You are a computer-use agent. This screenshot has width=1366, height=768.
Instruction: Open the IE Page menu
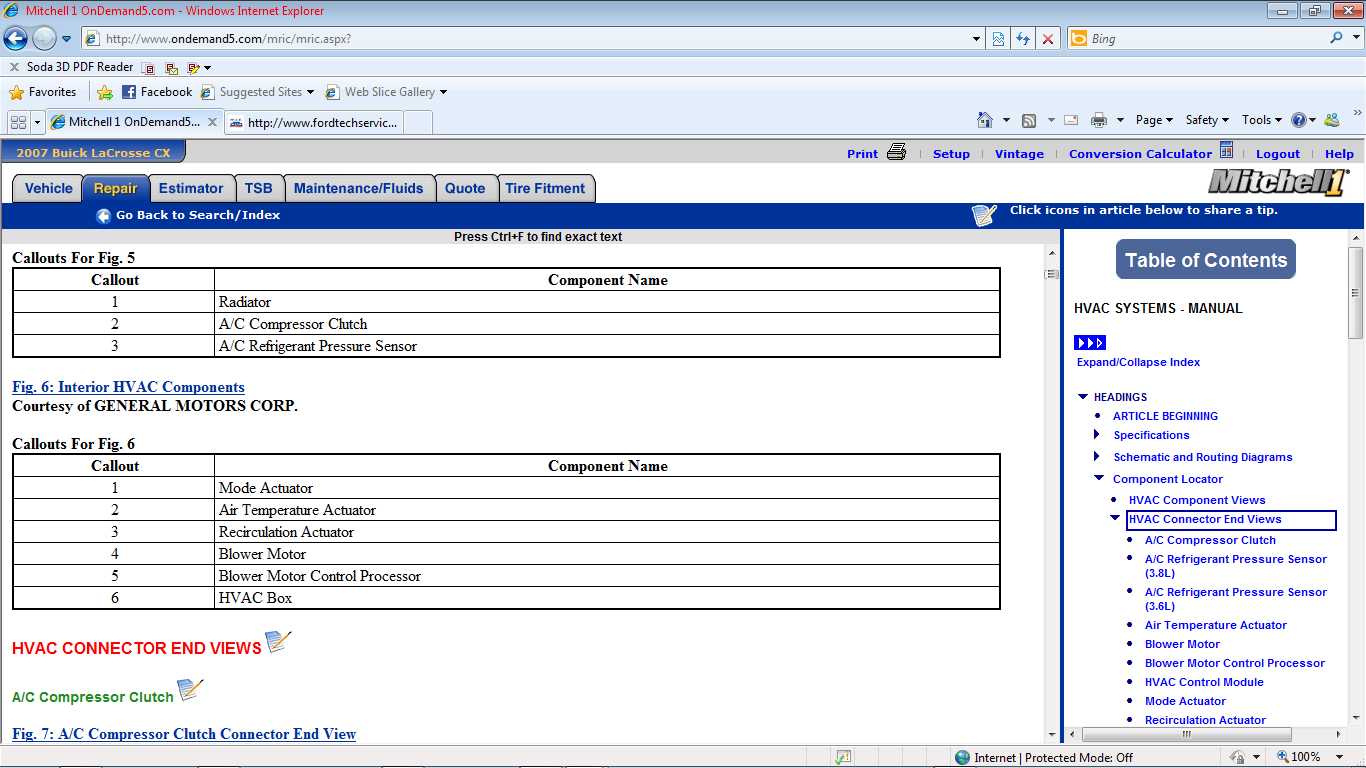click(x=1154, y=120)
